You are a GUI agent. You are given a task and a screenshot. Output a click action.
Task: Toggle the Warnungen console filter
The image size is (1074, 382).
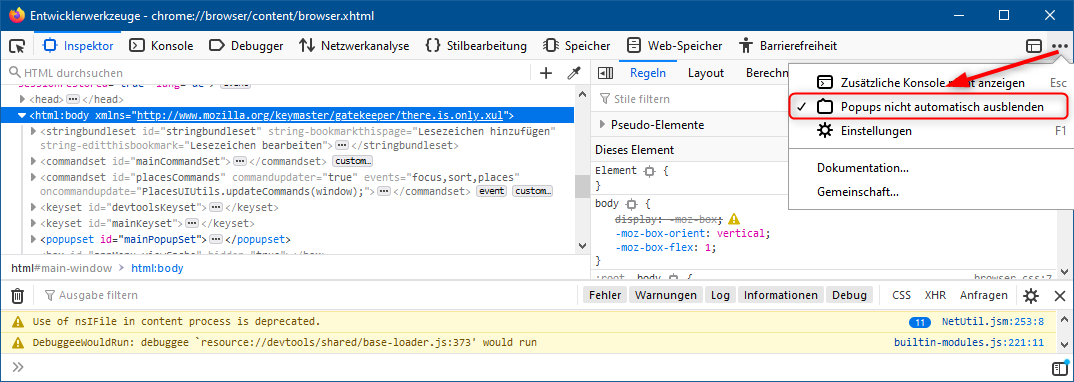click(x=666, y=295)
